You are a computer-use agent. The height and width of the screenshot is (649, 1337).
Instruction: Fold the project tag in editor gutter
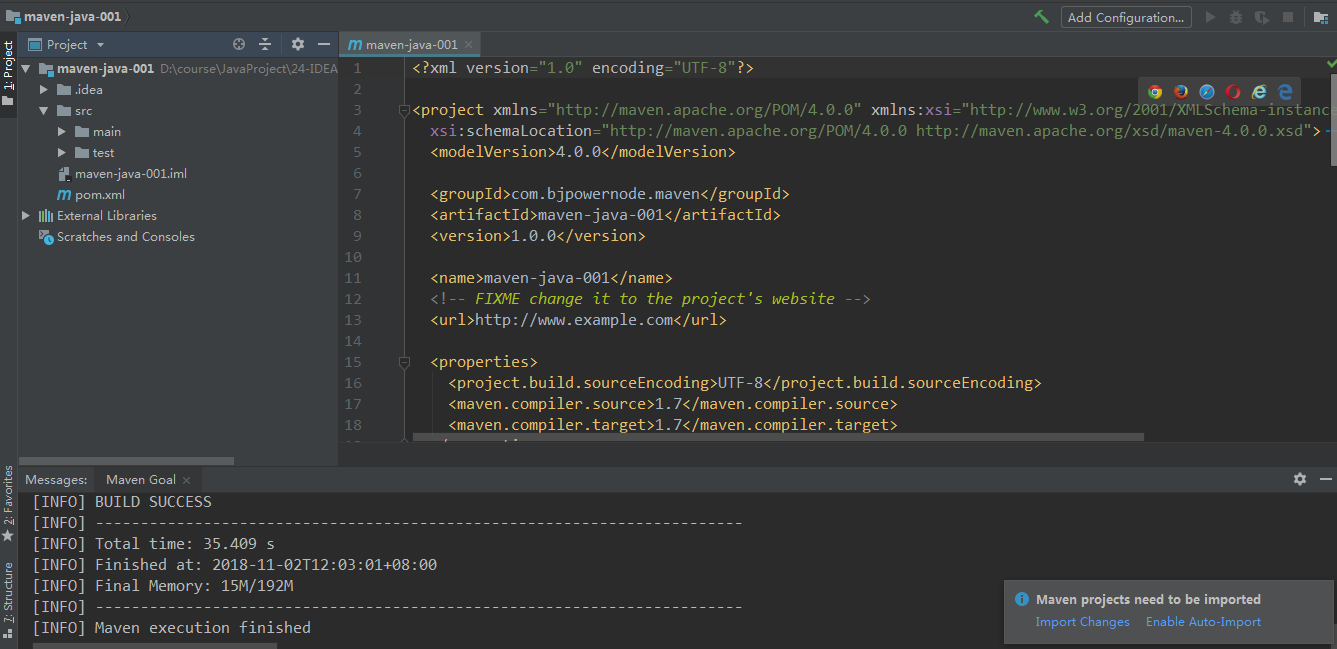pos(404,110)
